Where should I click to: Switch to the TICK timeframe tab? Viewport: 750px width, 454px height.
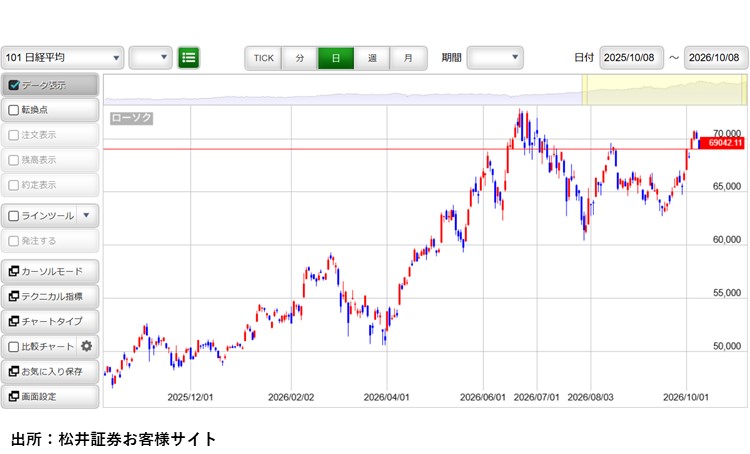point(264,58)
